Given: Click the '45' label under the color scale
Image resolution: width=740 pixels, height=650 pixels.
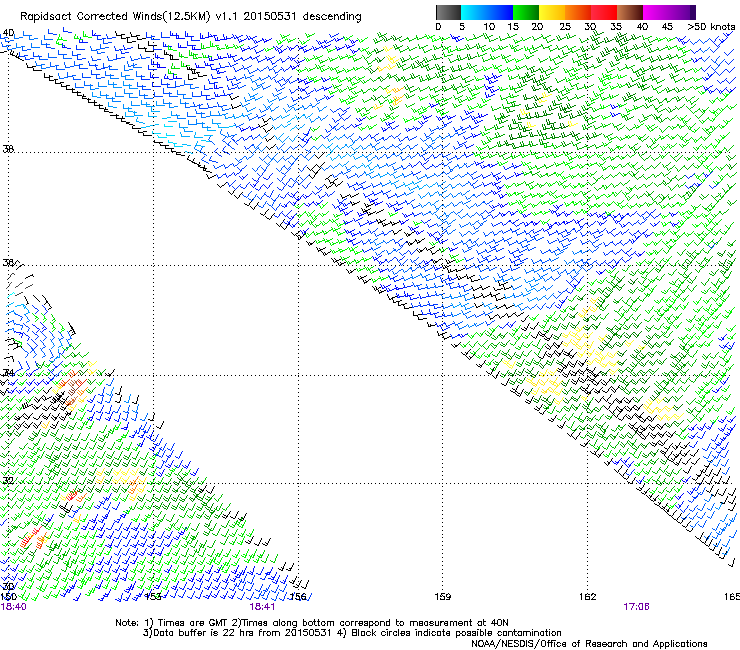Looking at the screenshot, I should [667, 26].
